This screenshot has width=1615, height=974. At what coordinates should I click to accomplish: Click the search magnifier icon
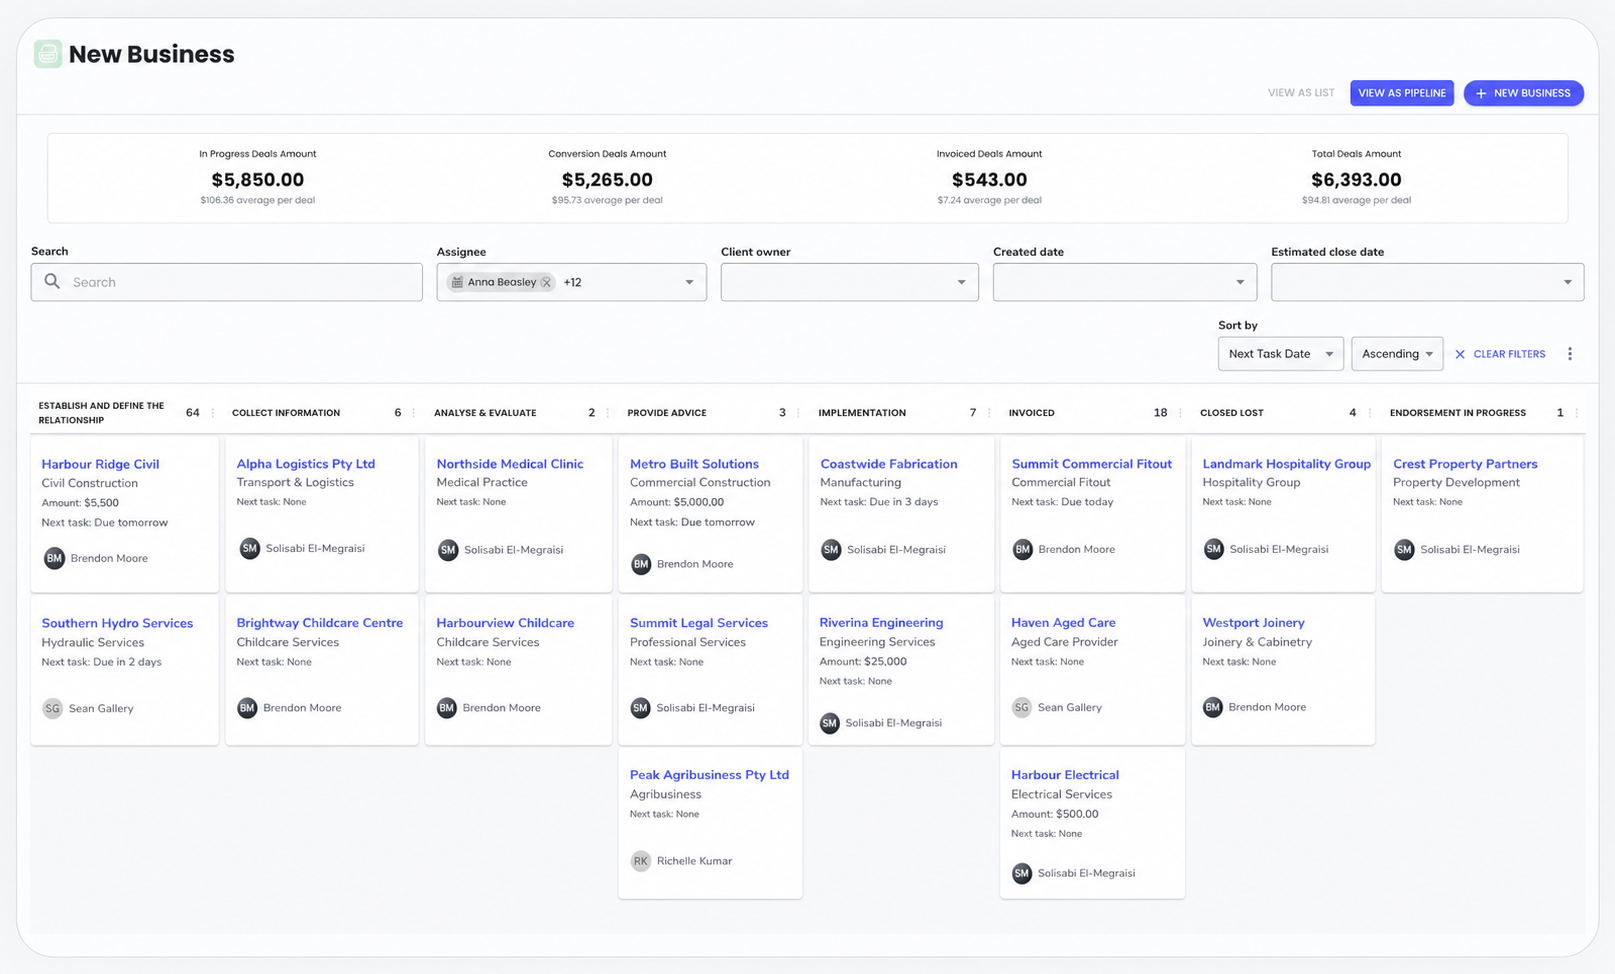pyautogui.click(x=52, y=282)
